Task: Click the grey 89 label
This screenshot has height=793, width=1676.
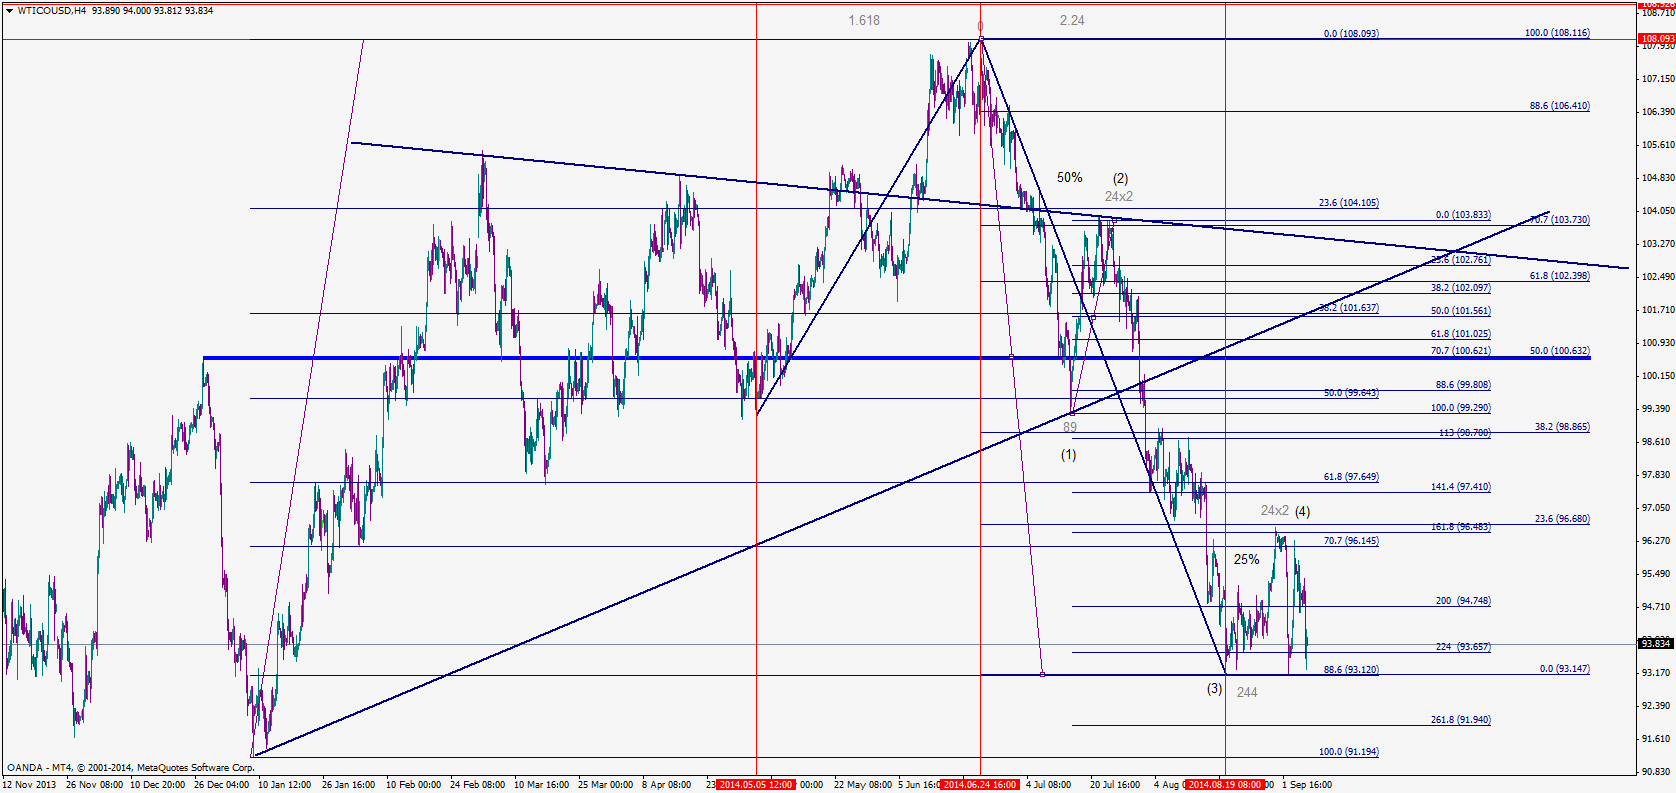Action: 1070,427
